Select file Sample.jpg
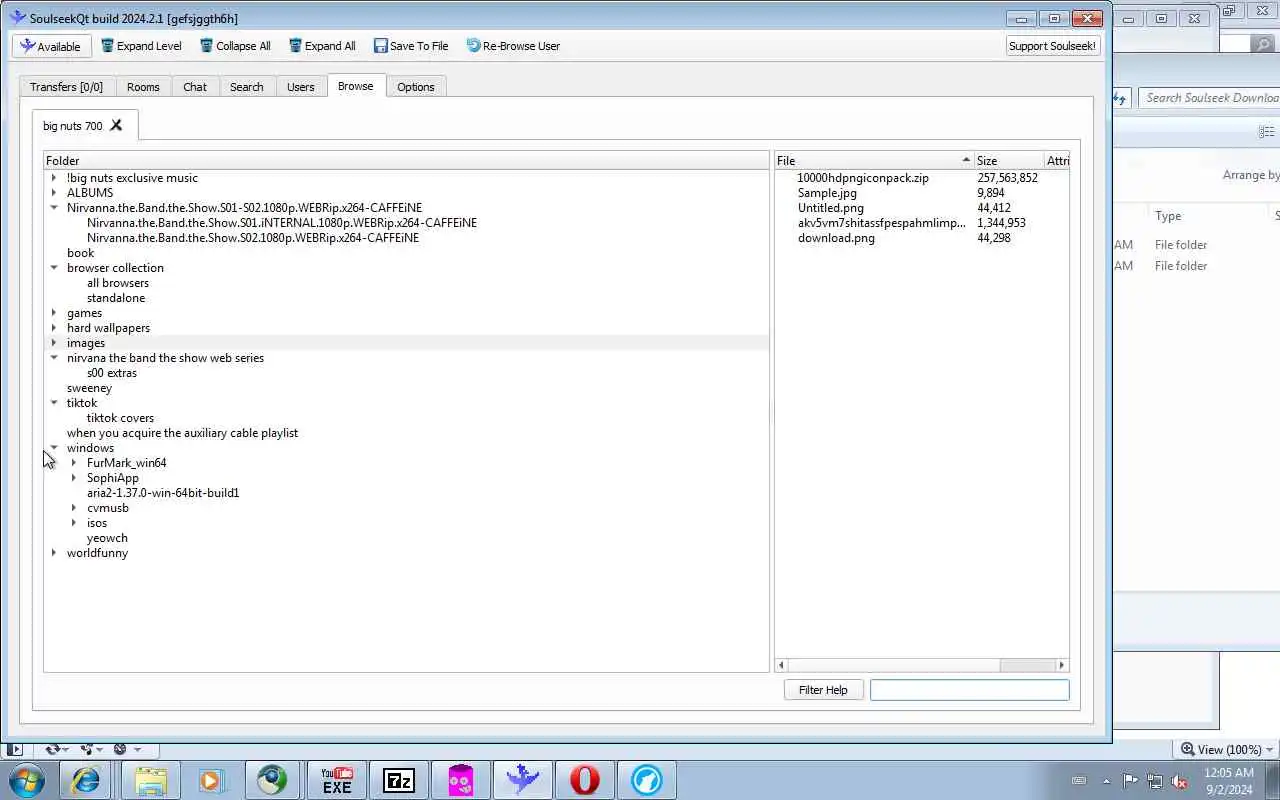1280x800 pixels. click(x=827, y=193)
